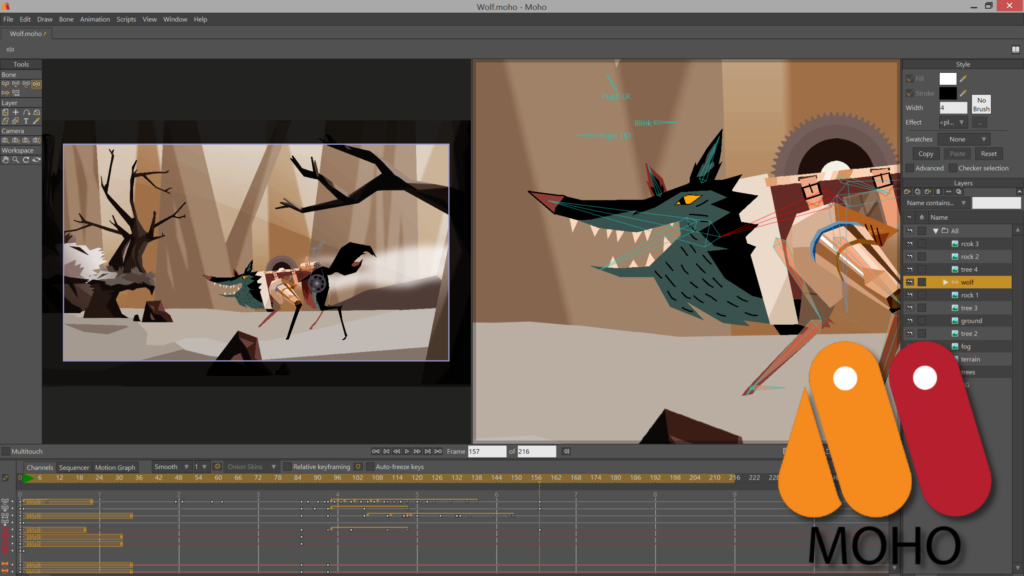Viewport: 1024px width, 576px height.
Task: Activate the Zoom Workspace magnifier tool
Action: tap(16, 160)
